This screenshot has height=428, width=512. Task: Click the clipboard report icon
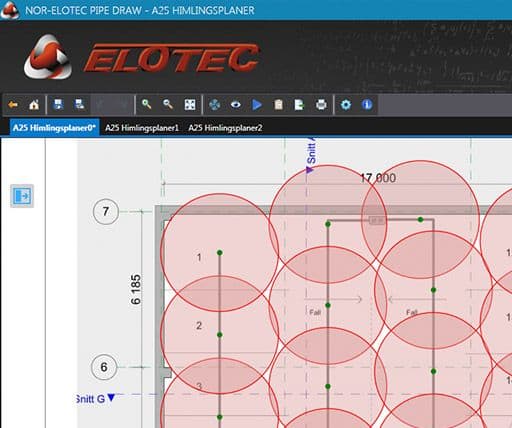[278, 105]
